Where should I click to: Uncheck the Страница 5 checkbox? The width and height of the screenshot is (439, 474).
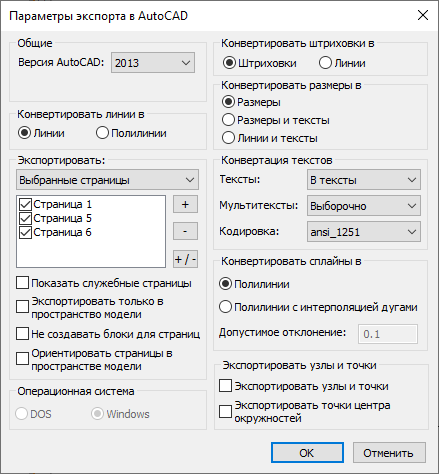click(25, 219)
